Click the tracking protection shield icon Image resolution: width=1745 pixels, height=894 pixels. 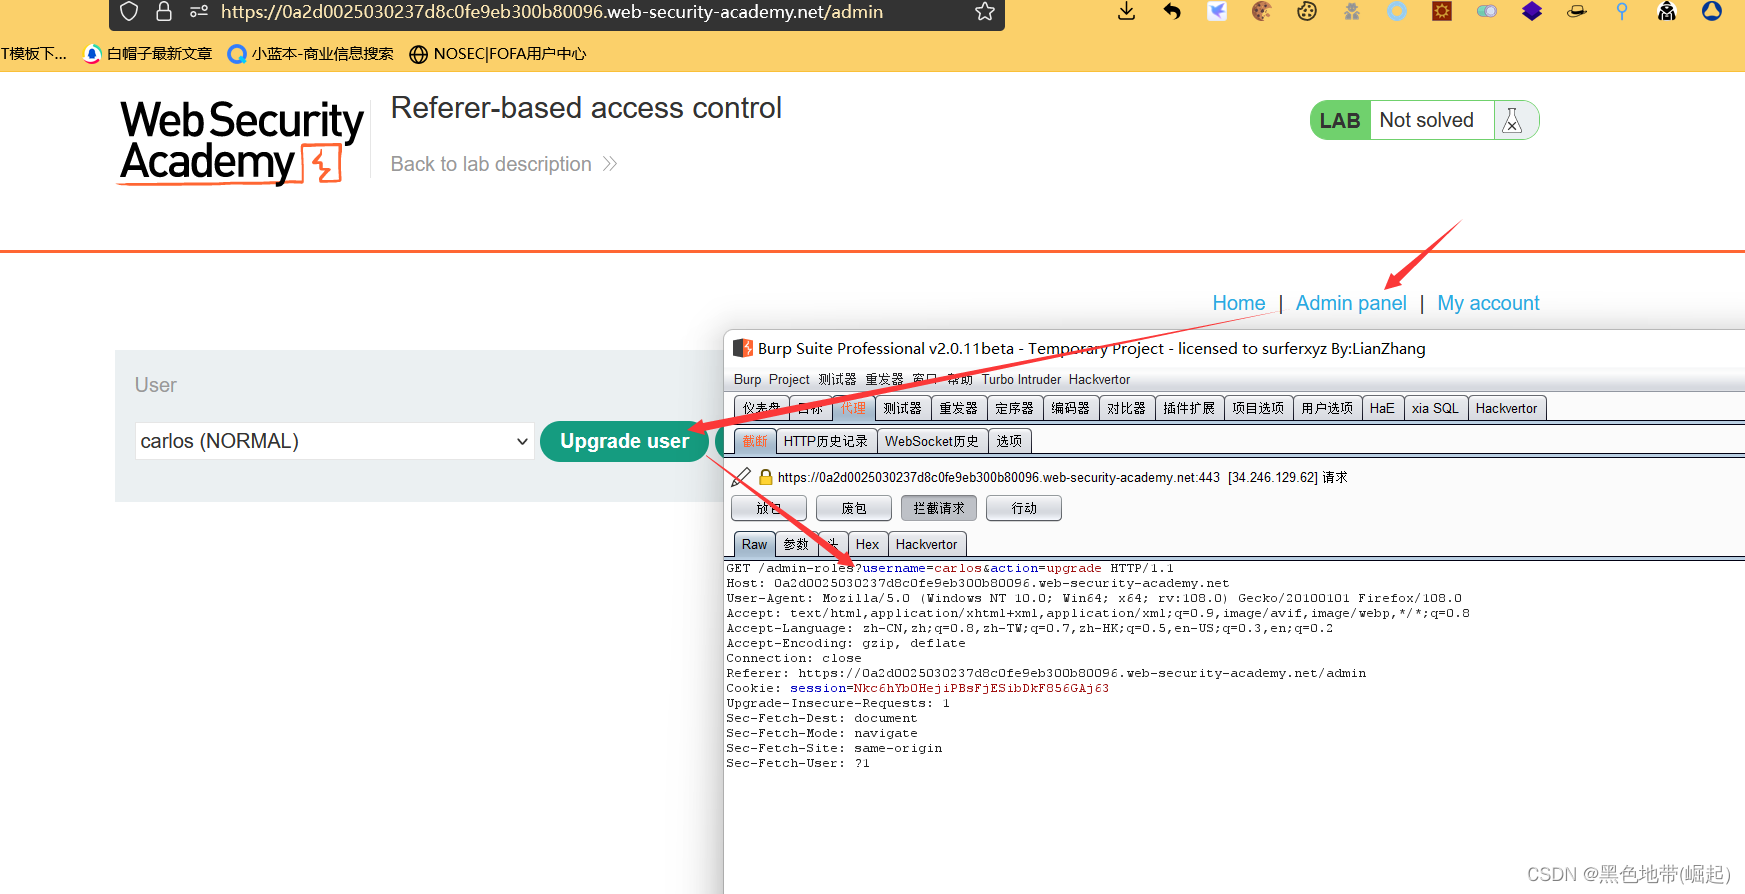click(129, 12)
